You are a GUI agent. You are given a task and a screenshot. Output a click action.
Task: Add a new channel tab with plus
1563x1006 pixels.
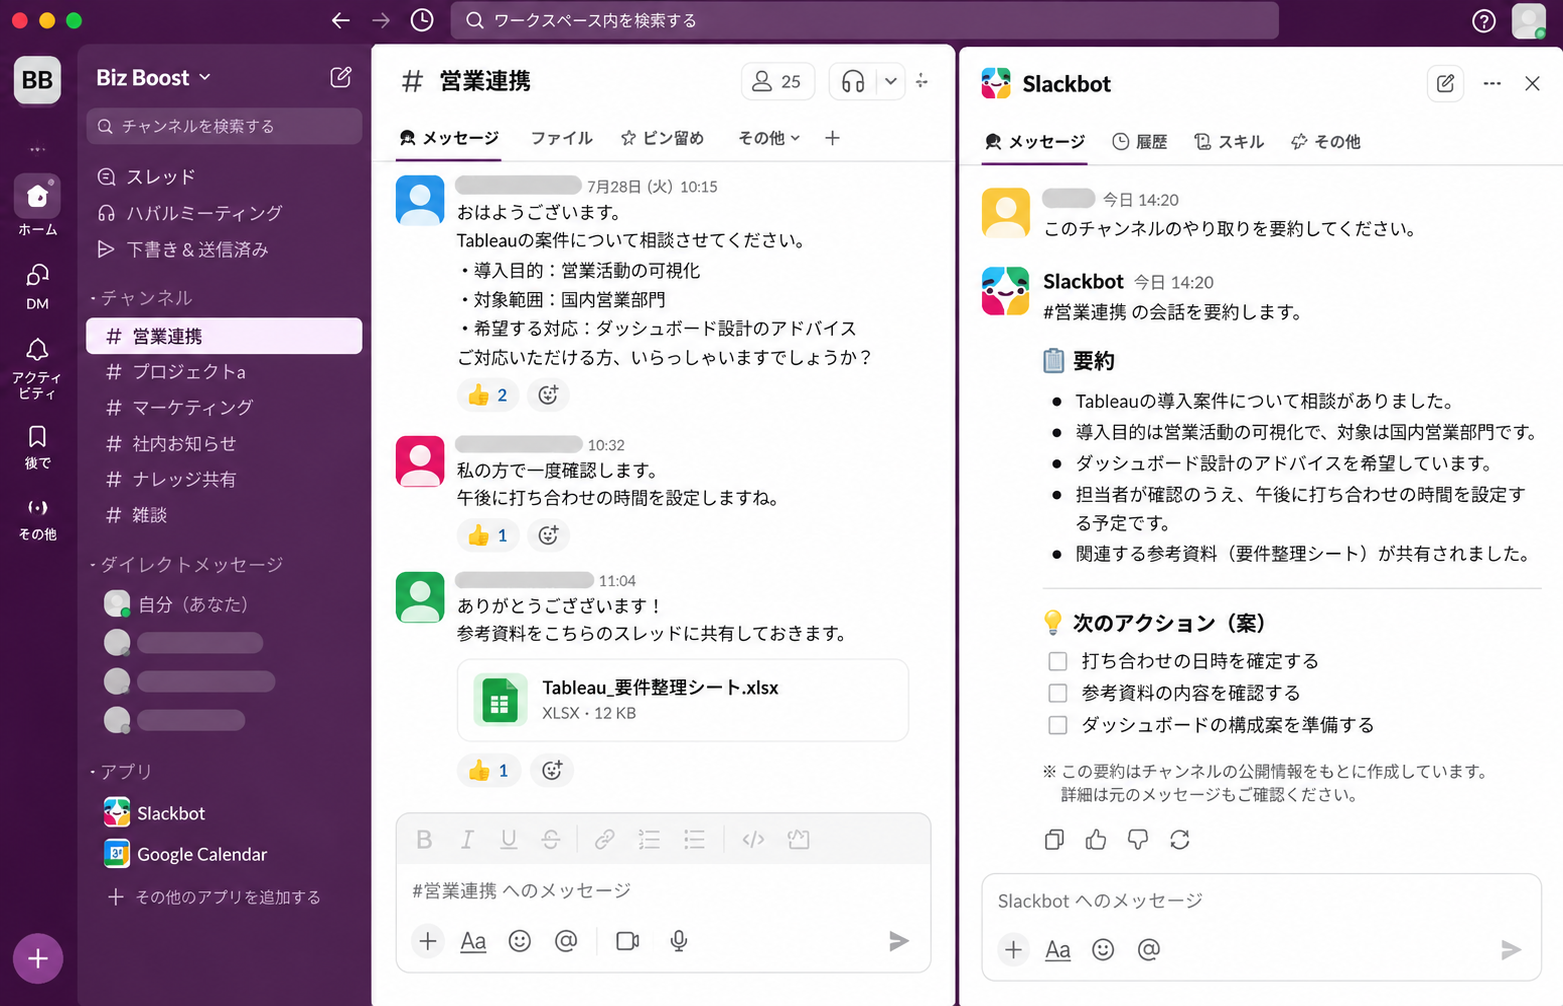[x=832, y=138]
